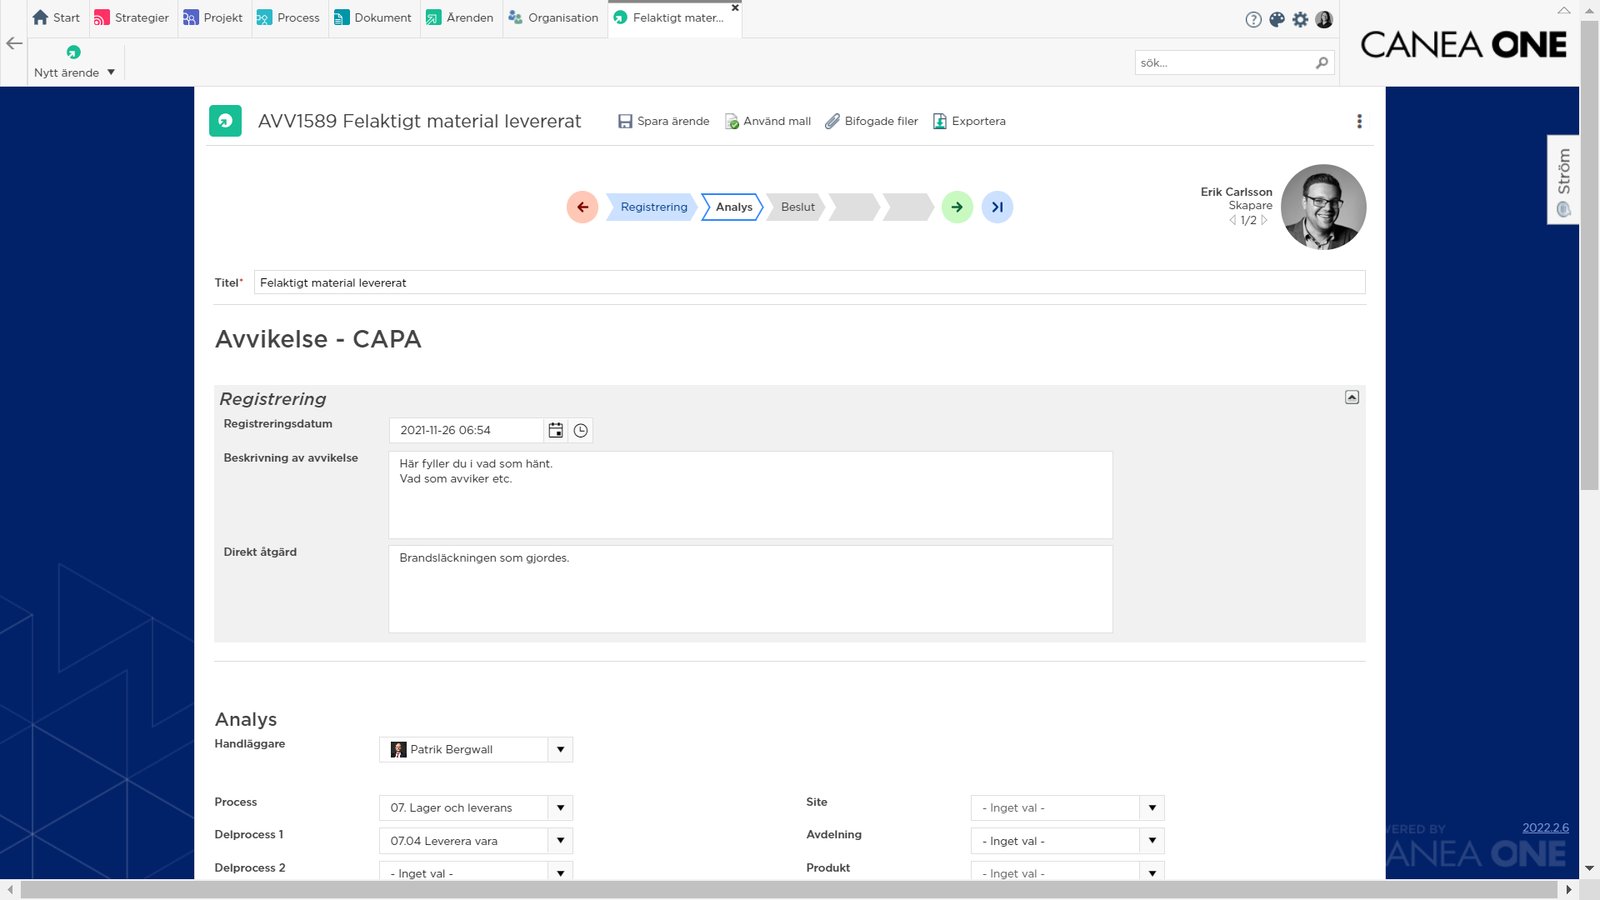Open the Process dropdown list

coord(560,808)
